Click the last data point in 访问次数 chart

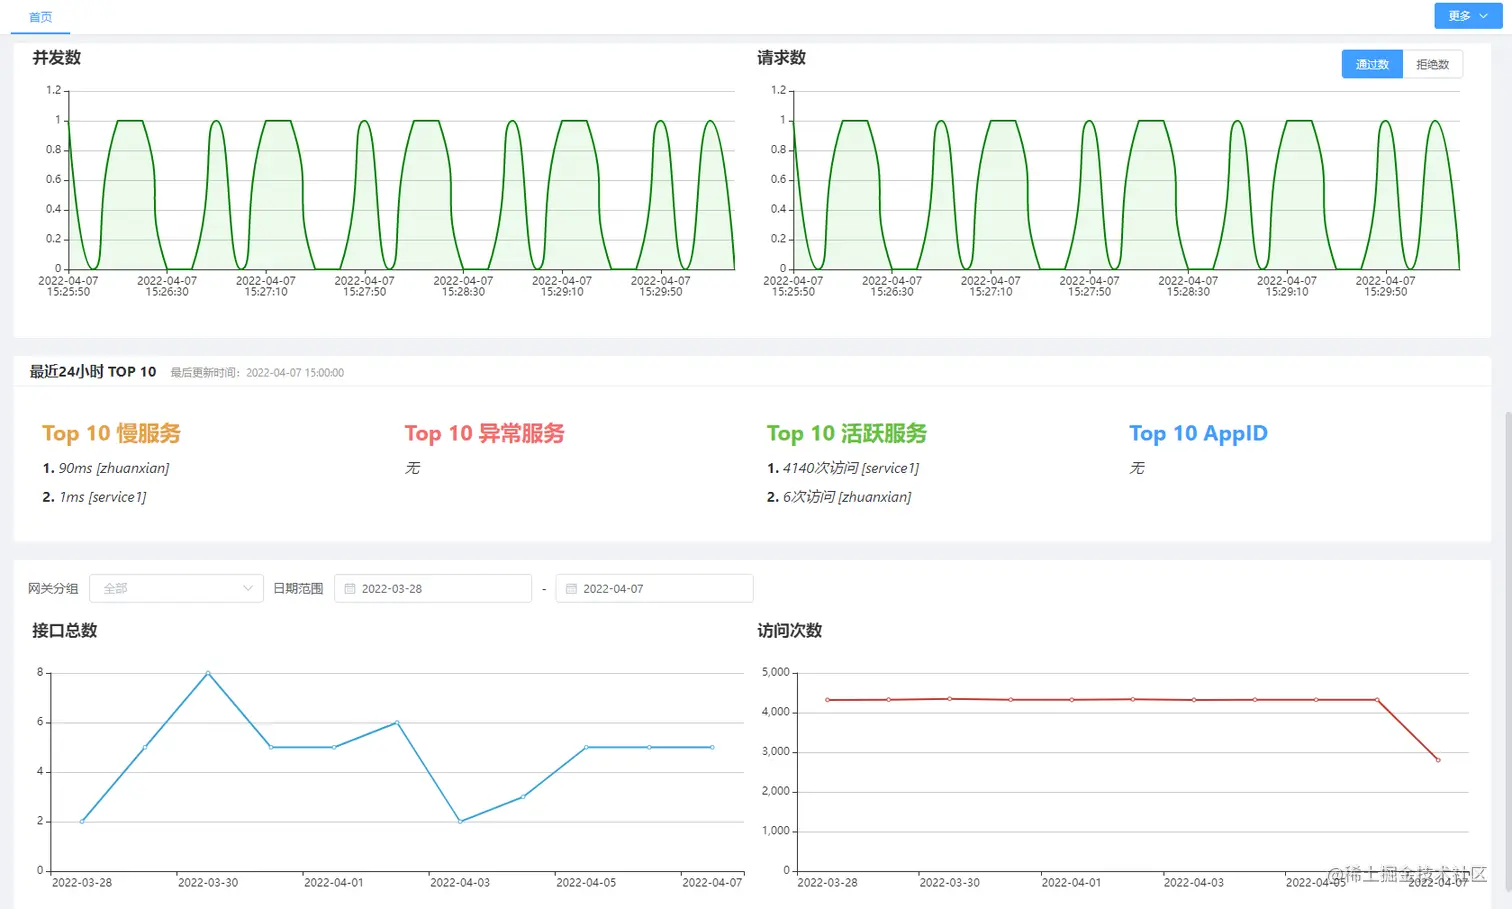pyautogui.click(x=1438, y=760)
